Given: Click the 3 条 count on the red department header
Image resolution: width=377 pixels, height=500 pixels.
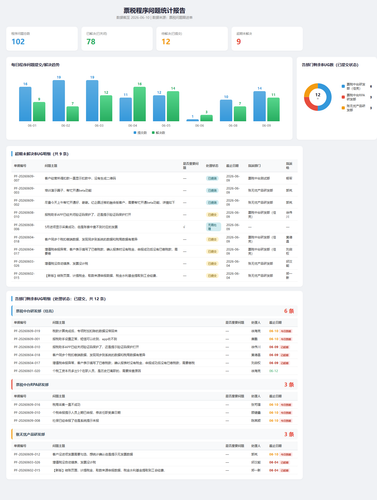Looking at the screenshot, I should point(289,385).
